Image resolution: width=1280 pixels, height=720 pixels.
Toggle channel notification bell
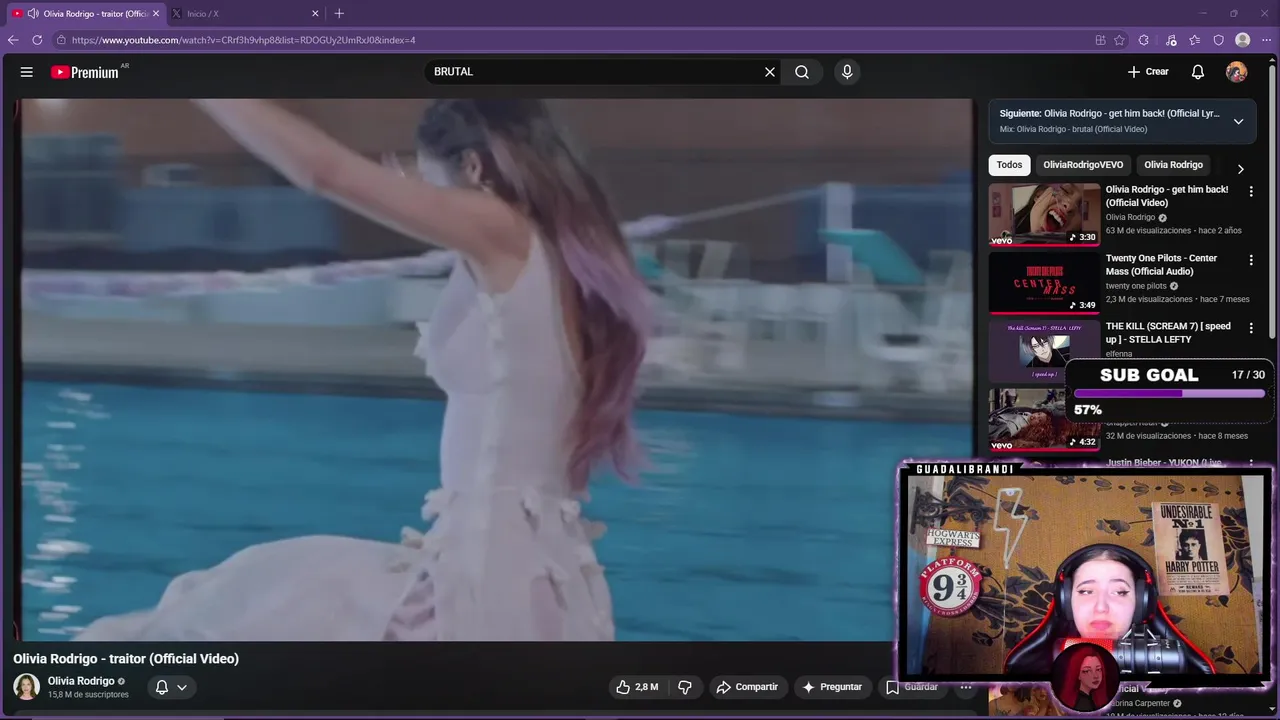[161, 687]
